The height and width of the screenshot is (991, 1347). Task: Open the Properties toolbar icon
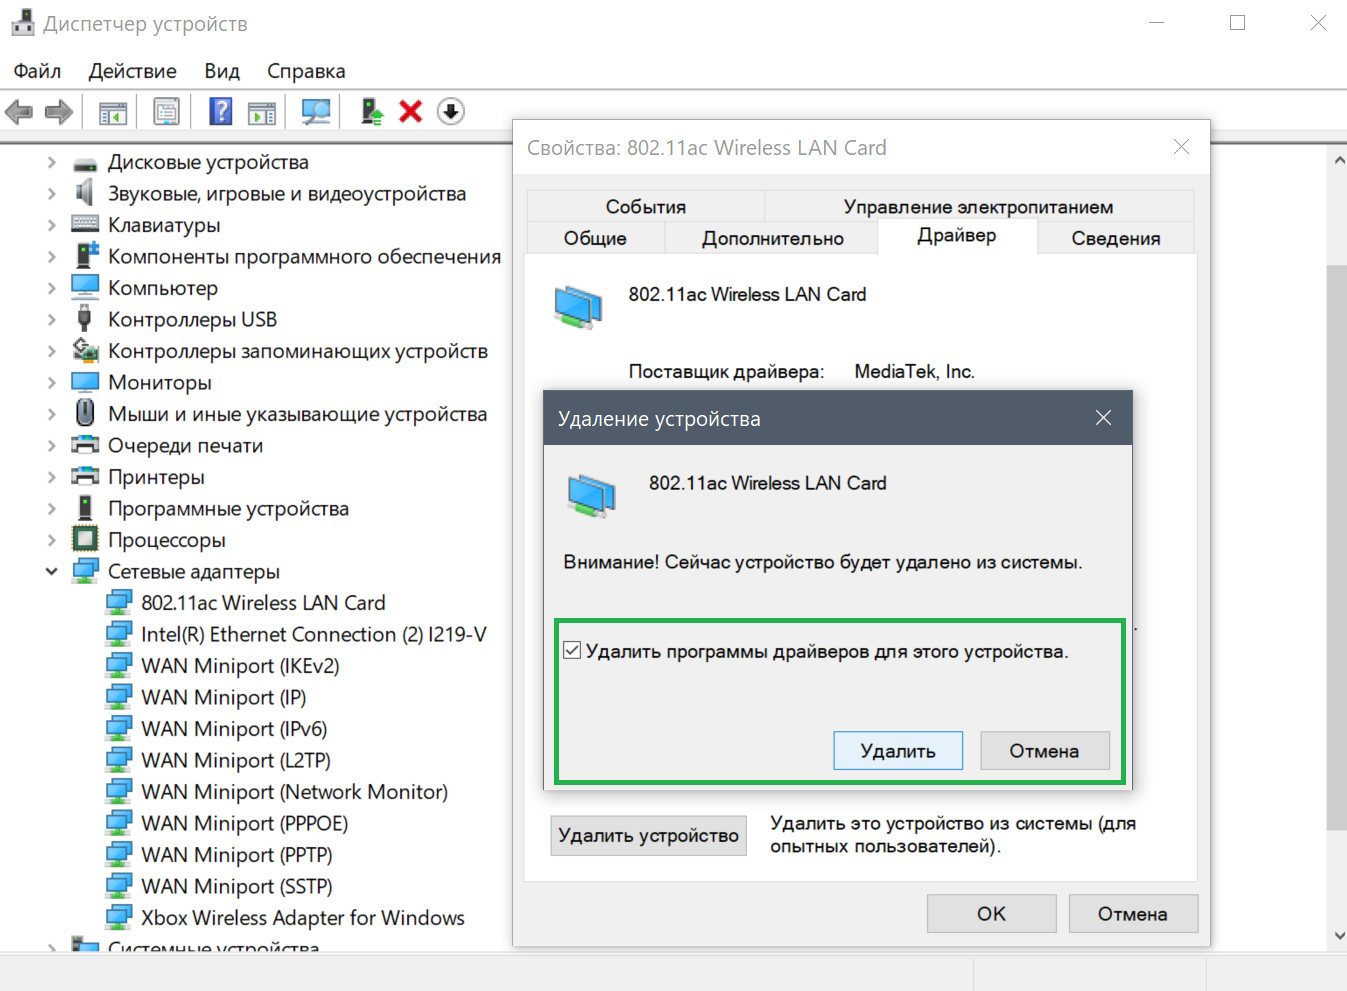pyautogui.click(x=167, y=112)
